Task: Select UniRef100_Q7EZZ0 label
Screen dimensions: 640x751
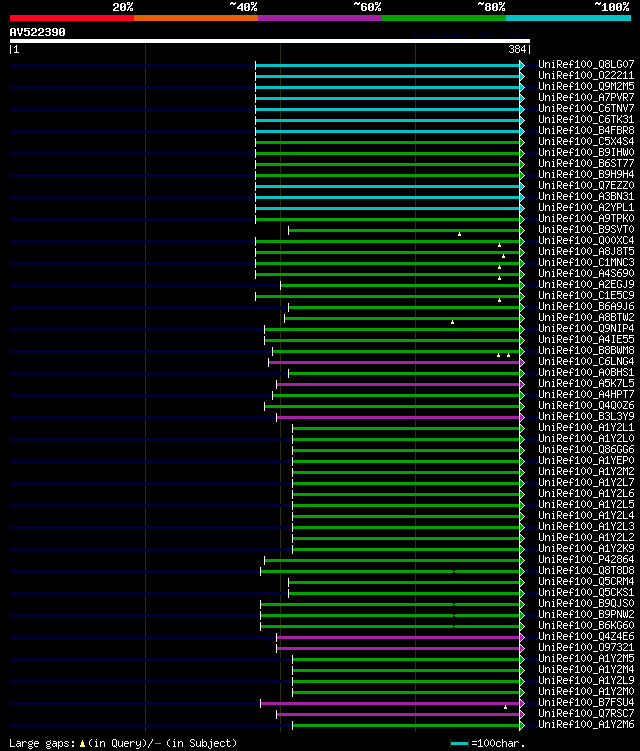Action: (586, 185)
